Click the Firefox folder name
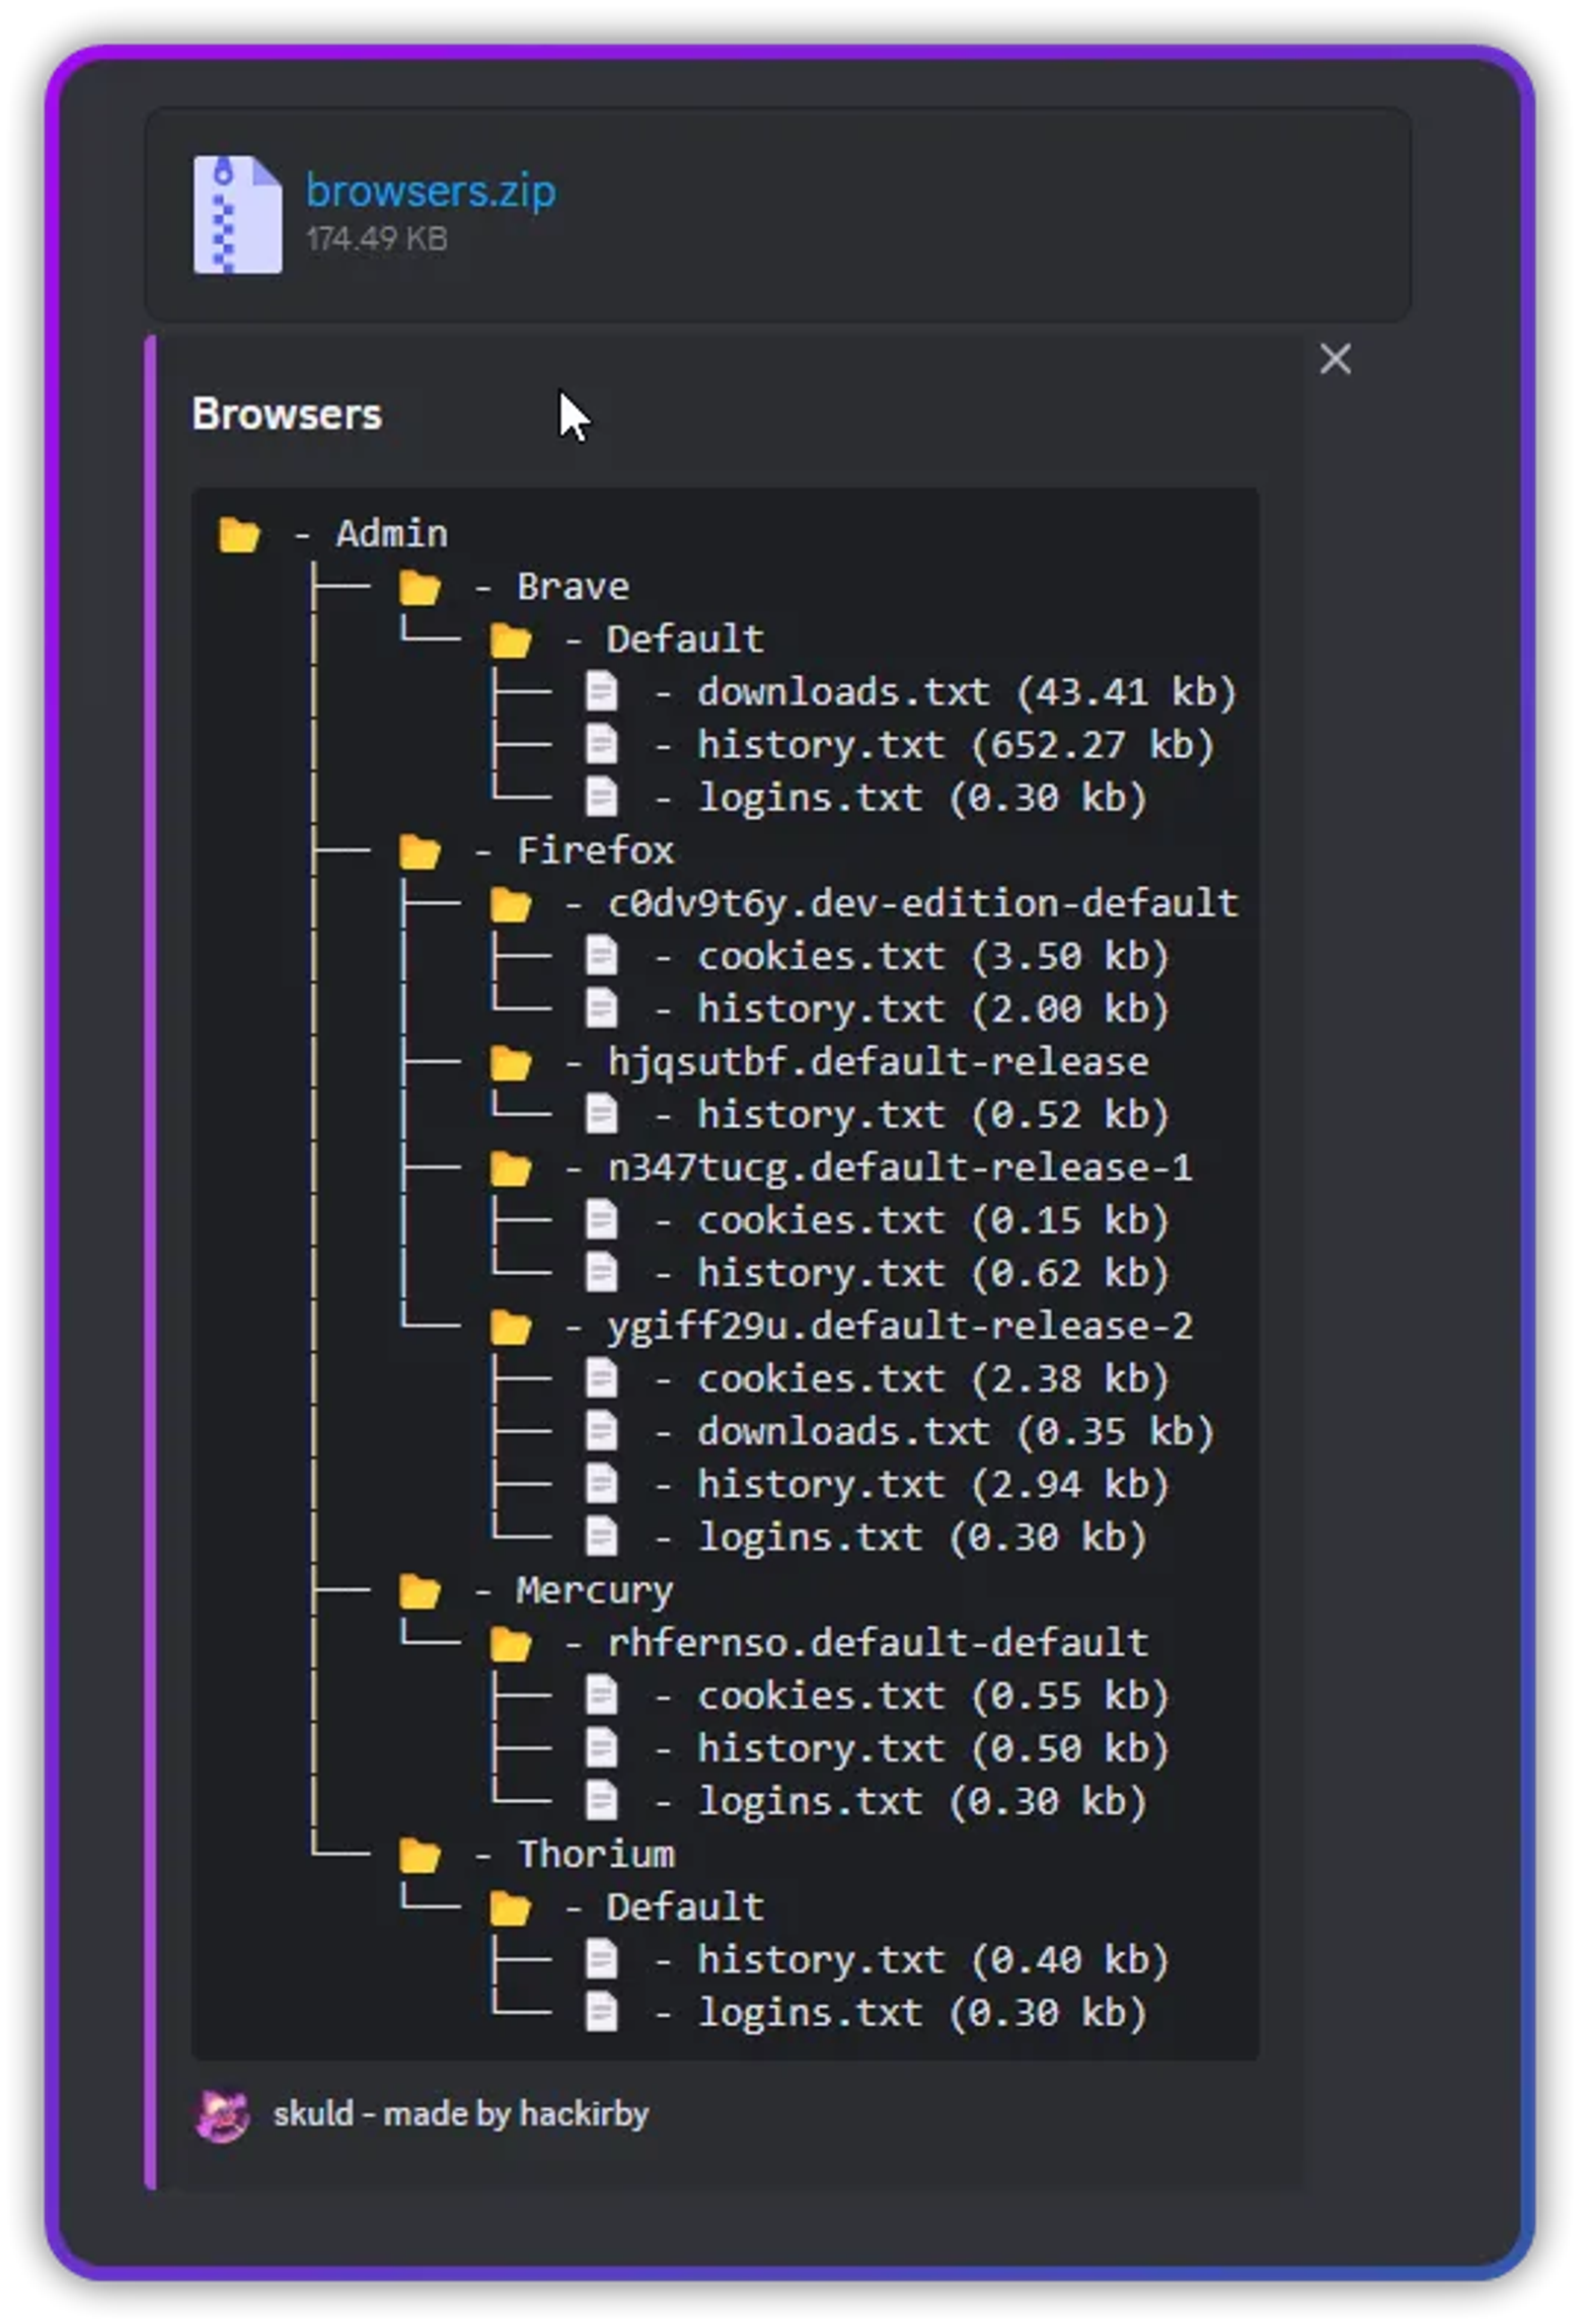Viewport: 1579px width, 2324px height. pyautogui.click(x=596, y=851)
